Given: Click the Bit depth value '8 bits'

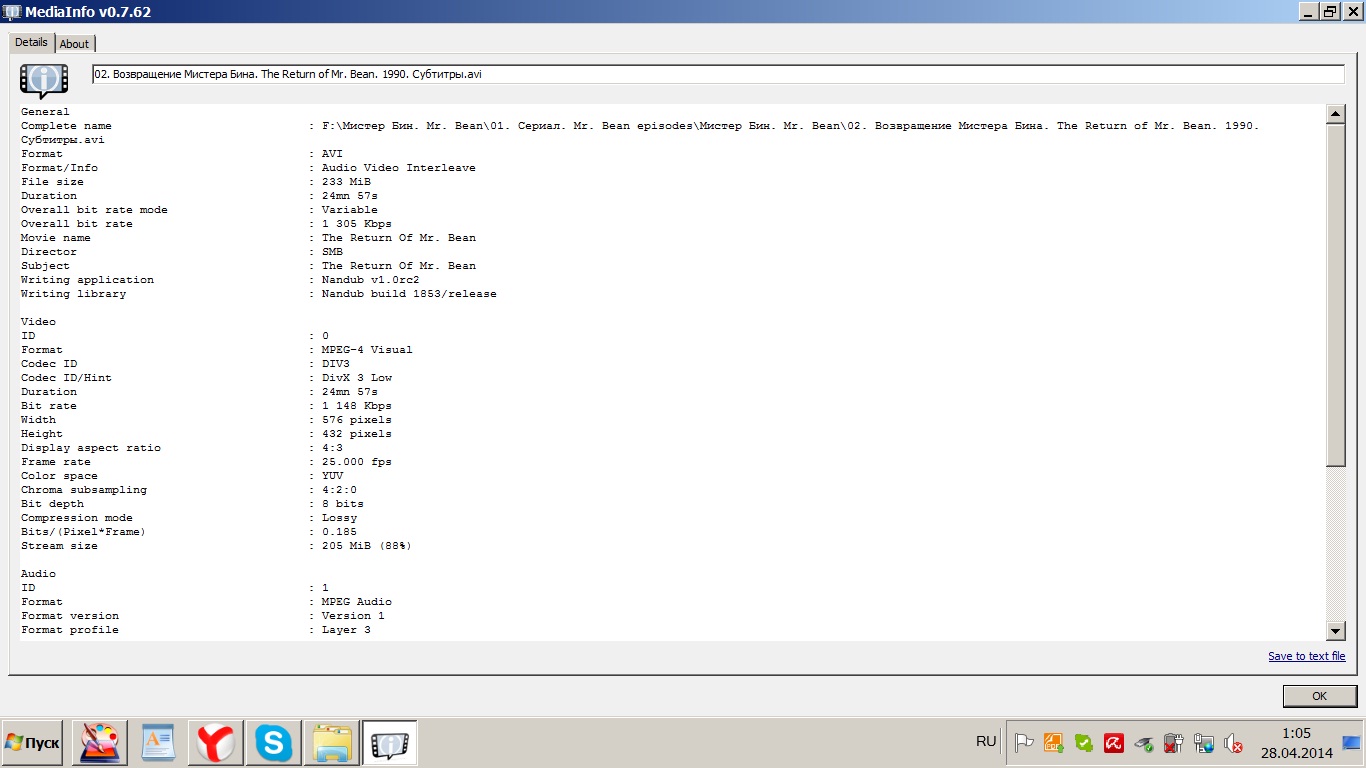Looking at the screenshot, I should pyautogui.click(x=343, y=504).
